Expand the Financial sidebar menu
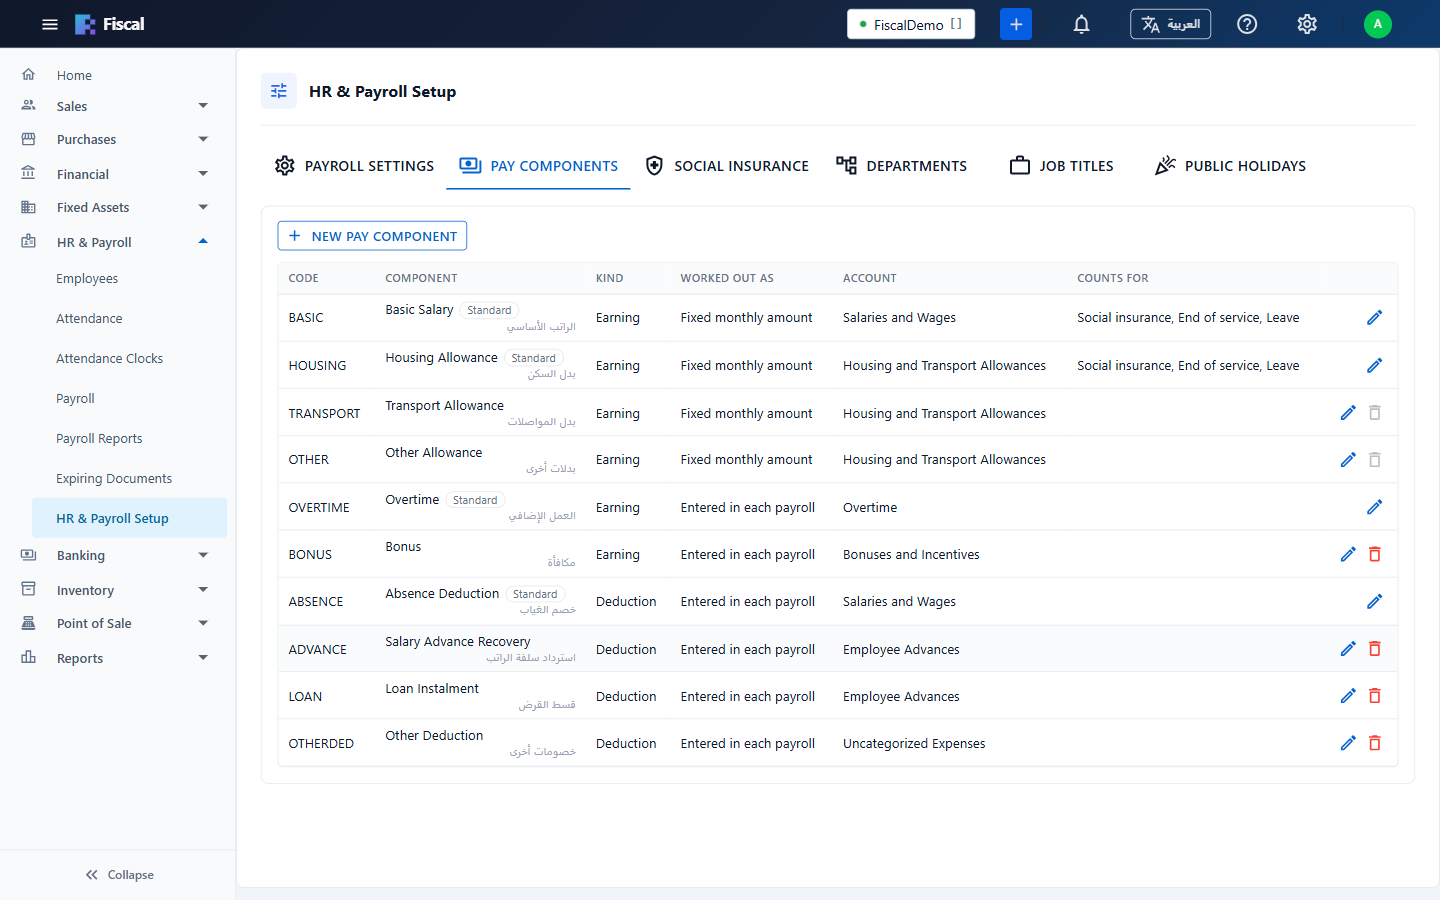1440x900 pixels. point(116,174)
